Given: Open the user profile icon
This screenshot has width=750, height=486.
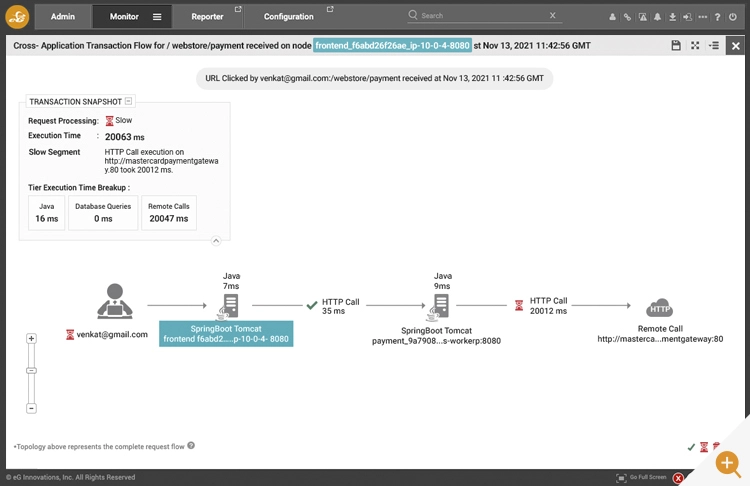Looking at the screenshot, I should (612, 17).
